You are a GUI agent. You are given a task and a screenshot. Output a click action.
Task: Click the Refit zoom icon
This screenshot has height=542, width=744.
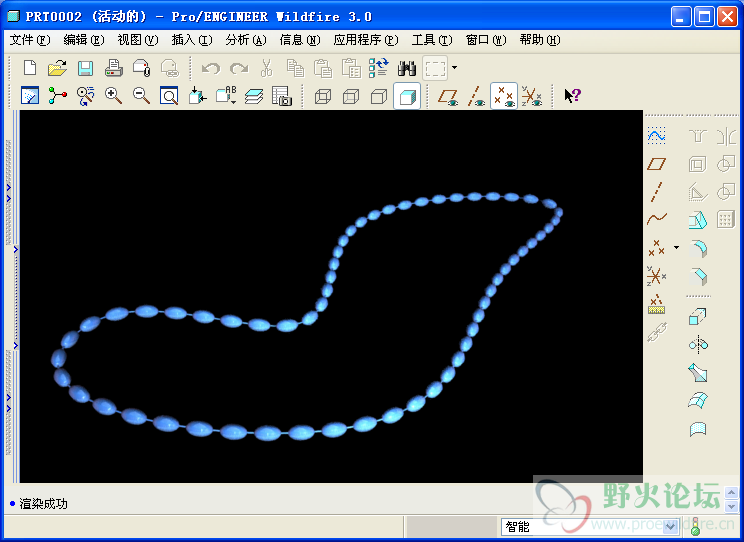(169, 95)
